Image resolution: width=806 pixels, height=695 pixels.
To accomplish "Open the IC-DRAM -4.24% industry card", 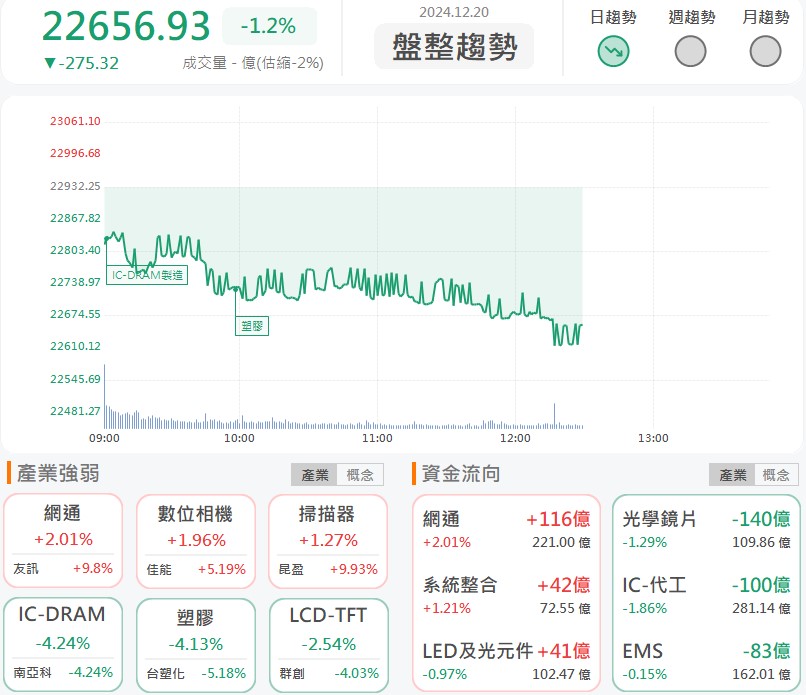I will 63,644.
